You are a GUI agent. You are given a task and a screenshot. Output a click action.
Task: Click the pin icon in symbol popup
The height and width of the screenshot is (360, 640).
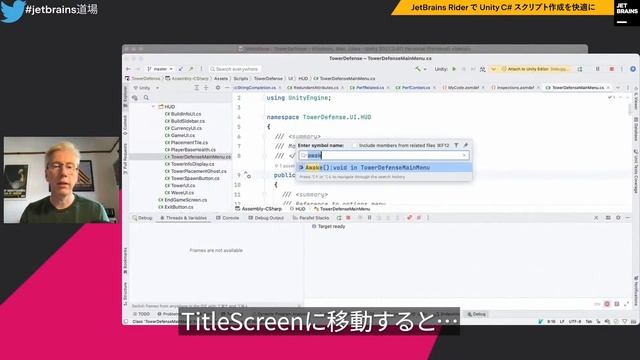coord(465,145)
